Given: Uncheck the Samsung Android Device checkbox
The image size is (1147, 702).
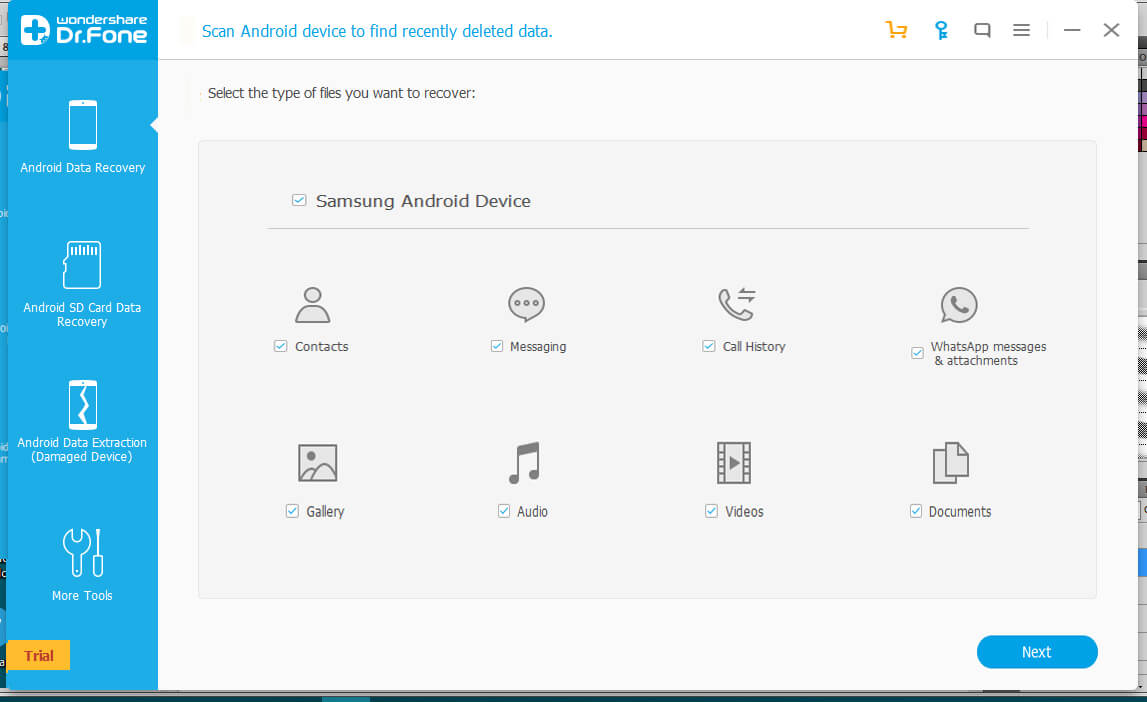Looking at the screenshot, I should click(x=299, y=200).
